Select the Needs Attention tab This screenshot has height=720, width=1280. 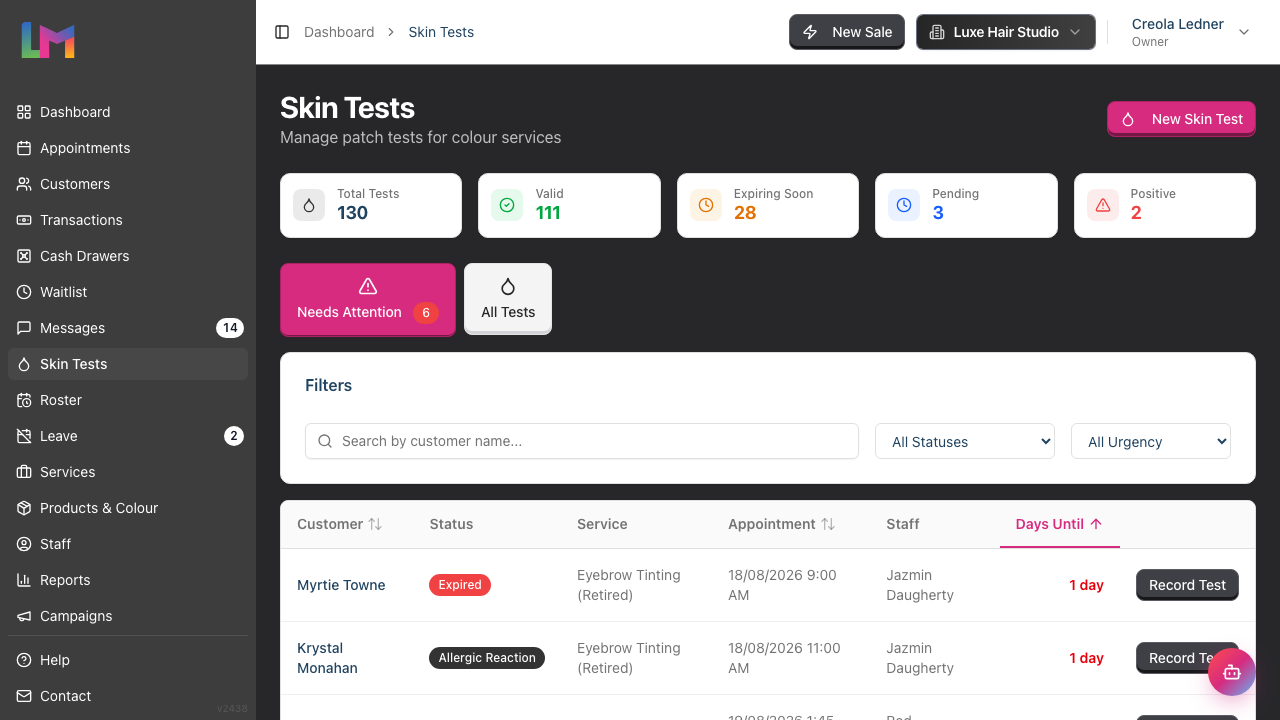click(x=368, y=299)
